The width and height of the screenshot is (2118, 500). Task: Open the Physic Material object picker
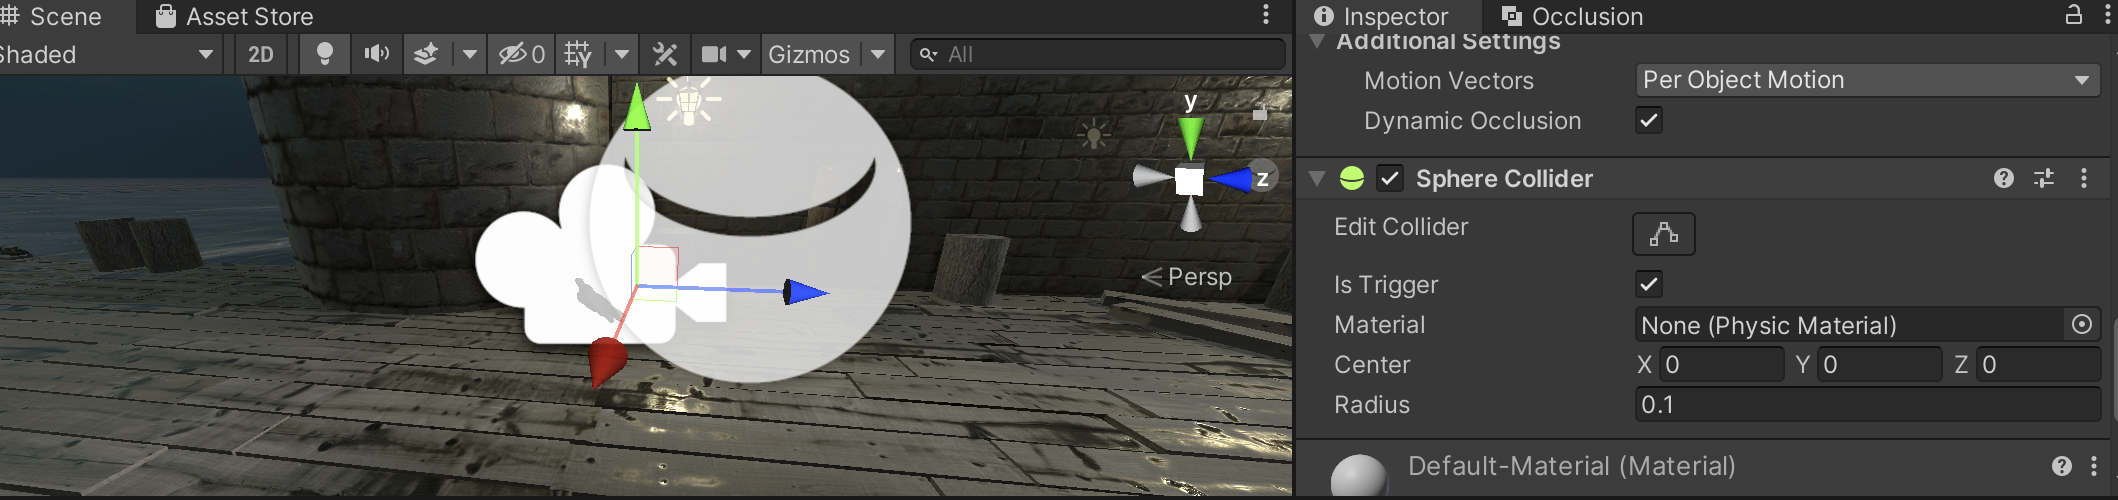2082,325
